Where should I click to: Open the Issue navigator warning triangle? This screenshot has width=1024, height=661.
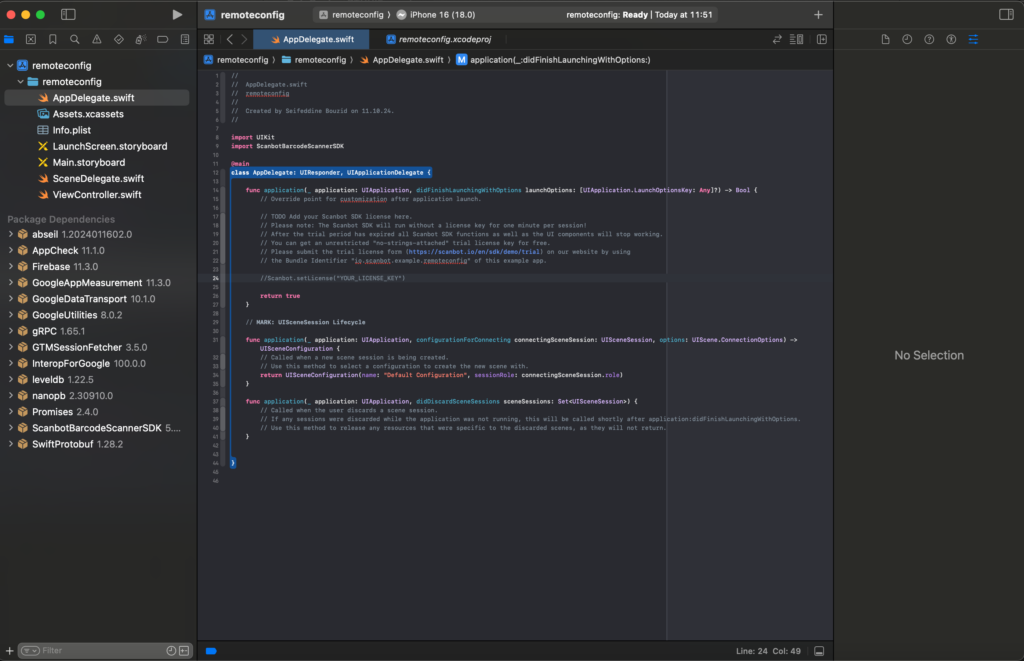tap(94, 39)
